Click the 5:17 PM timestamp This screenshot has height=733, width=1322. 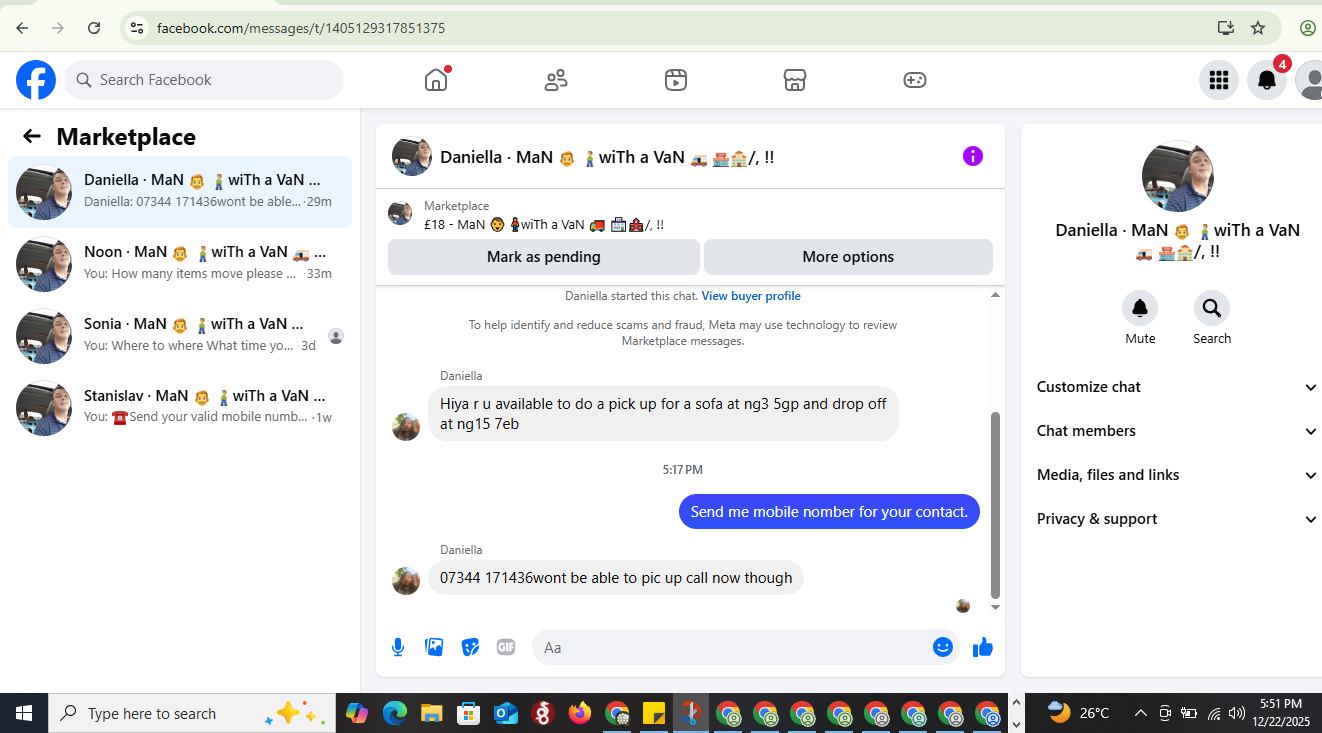683,469
